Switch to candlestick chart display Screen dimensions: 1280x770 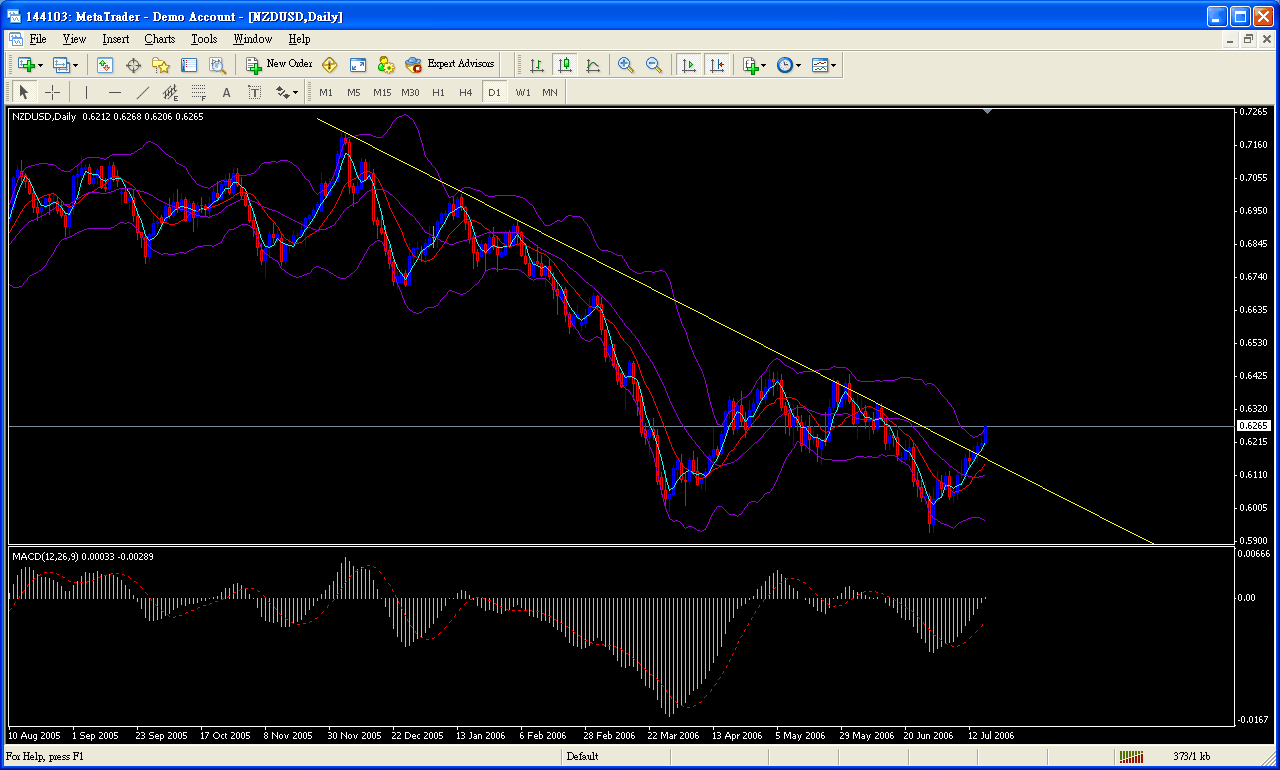(x=565, y=65)
